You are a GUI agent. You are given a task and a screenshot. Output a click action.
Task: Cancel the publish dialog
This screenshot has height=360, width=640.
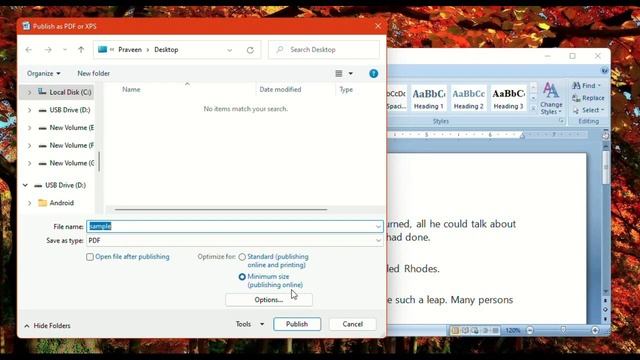353,324
